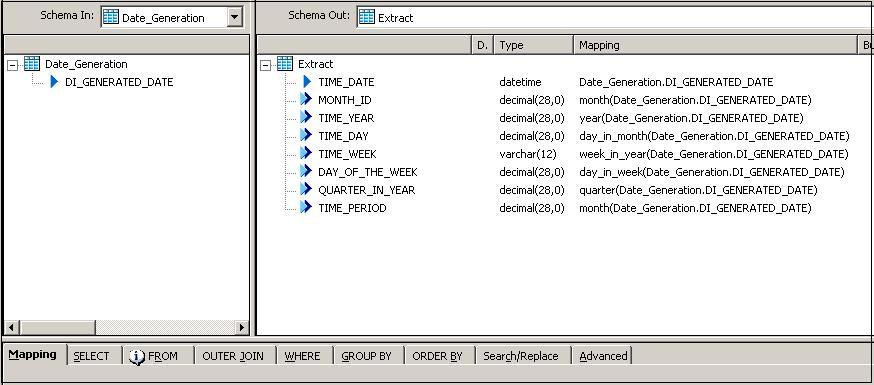Click the Schema In Date_Generation combo box

[x=172, y=17]
